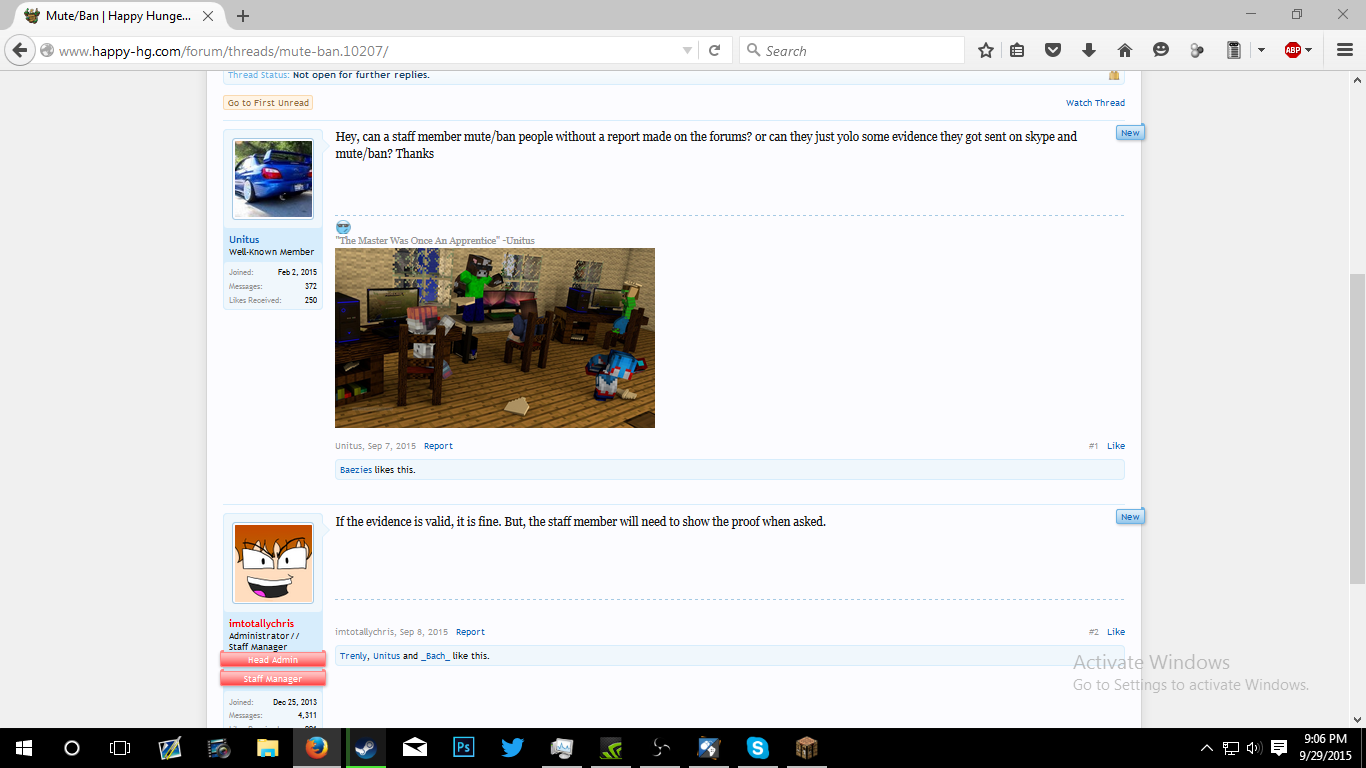Reload the page with the refresh icon
The image size is (1366, 768).
[x=714, y=50]
